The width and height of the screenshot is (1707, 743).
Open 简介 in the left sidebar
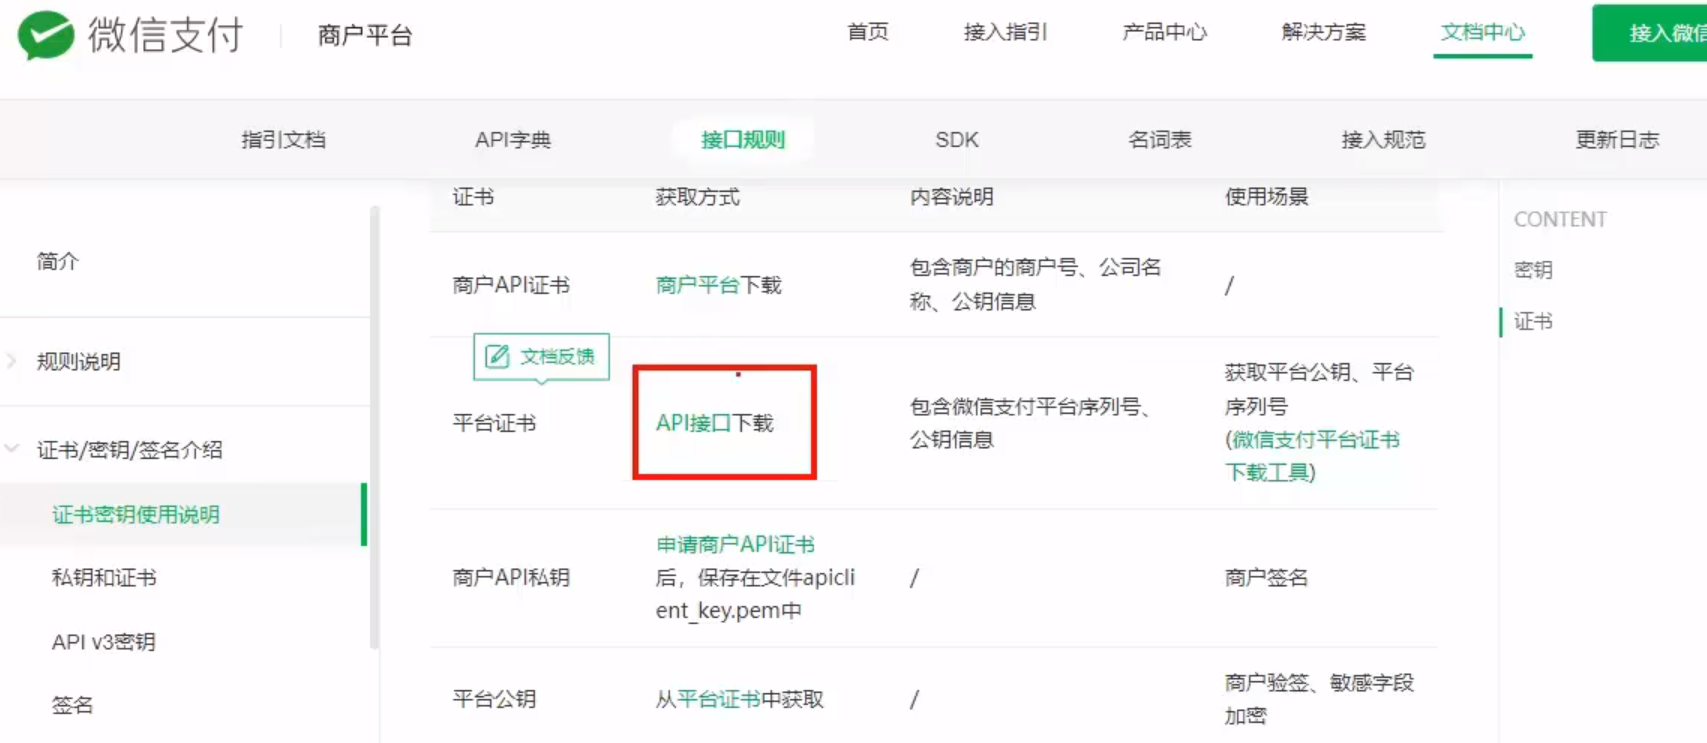[x=58, y=261]
